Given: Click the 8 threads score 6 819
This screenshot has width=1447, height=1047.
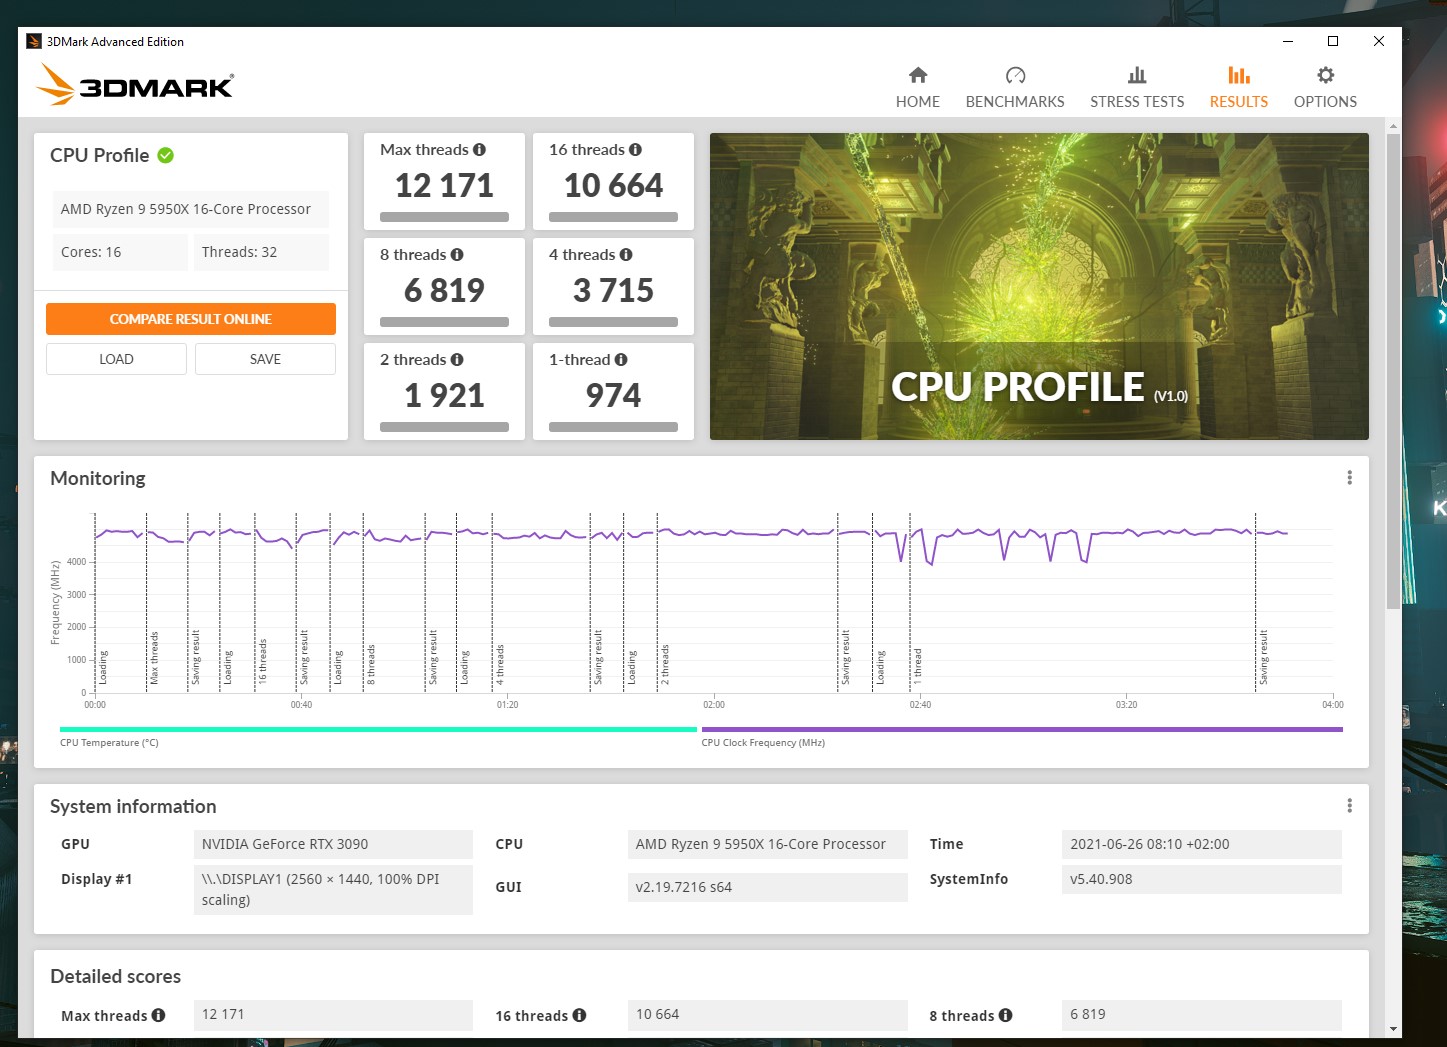Looking at the screenshot, I should pyautogui.click(x=444, y=291).
